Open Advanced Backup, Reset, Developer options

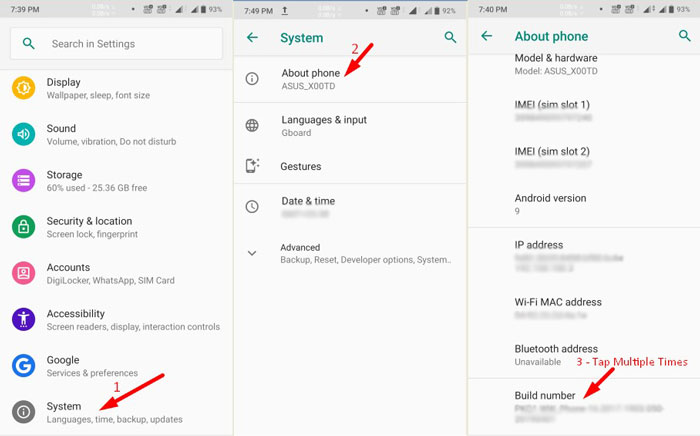pyautogui.click(x=350, y=253)
